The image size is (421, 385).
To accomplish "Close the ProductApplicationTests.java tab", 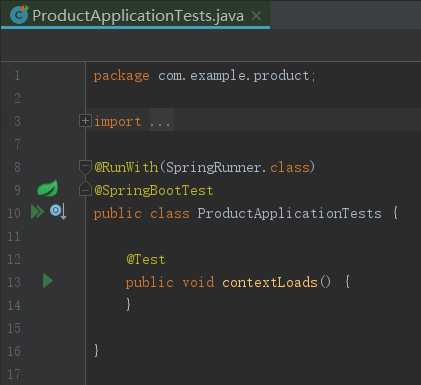I will 256,15.
